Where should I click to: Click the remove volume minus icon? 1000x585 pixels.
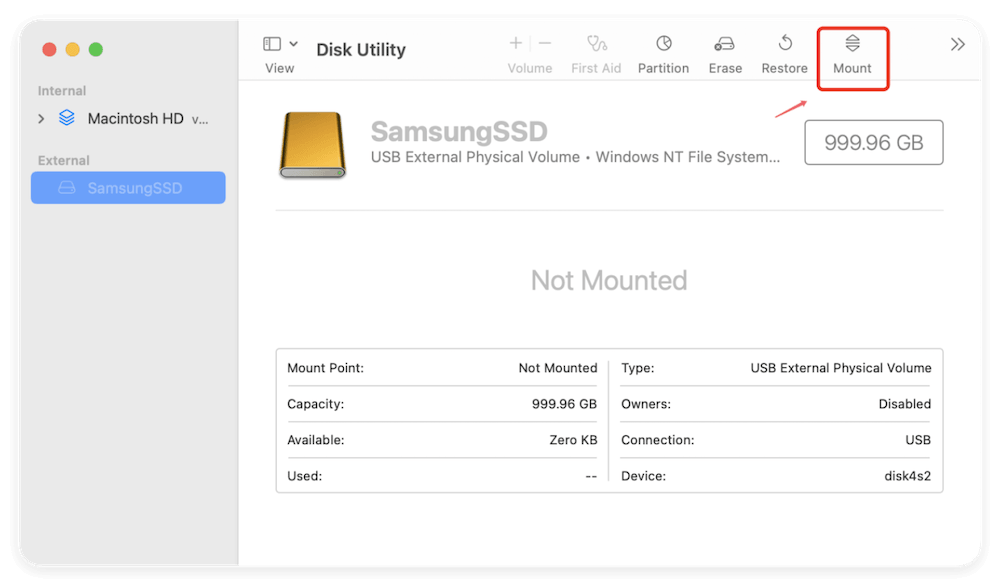(x=545, y=43)
